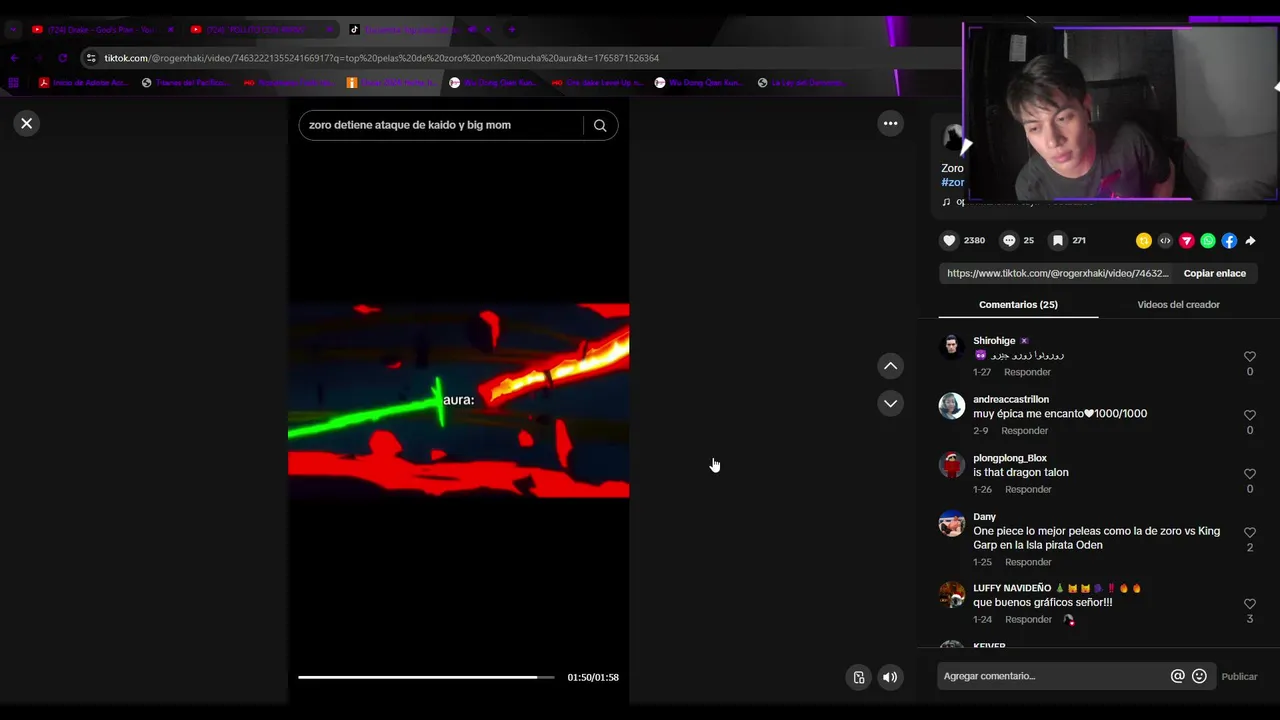The width and height of the screenshot is (1280, 720).
Task: Click the browser address bar URL
Action: (381, 58)
